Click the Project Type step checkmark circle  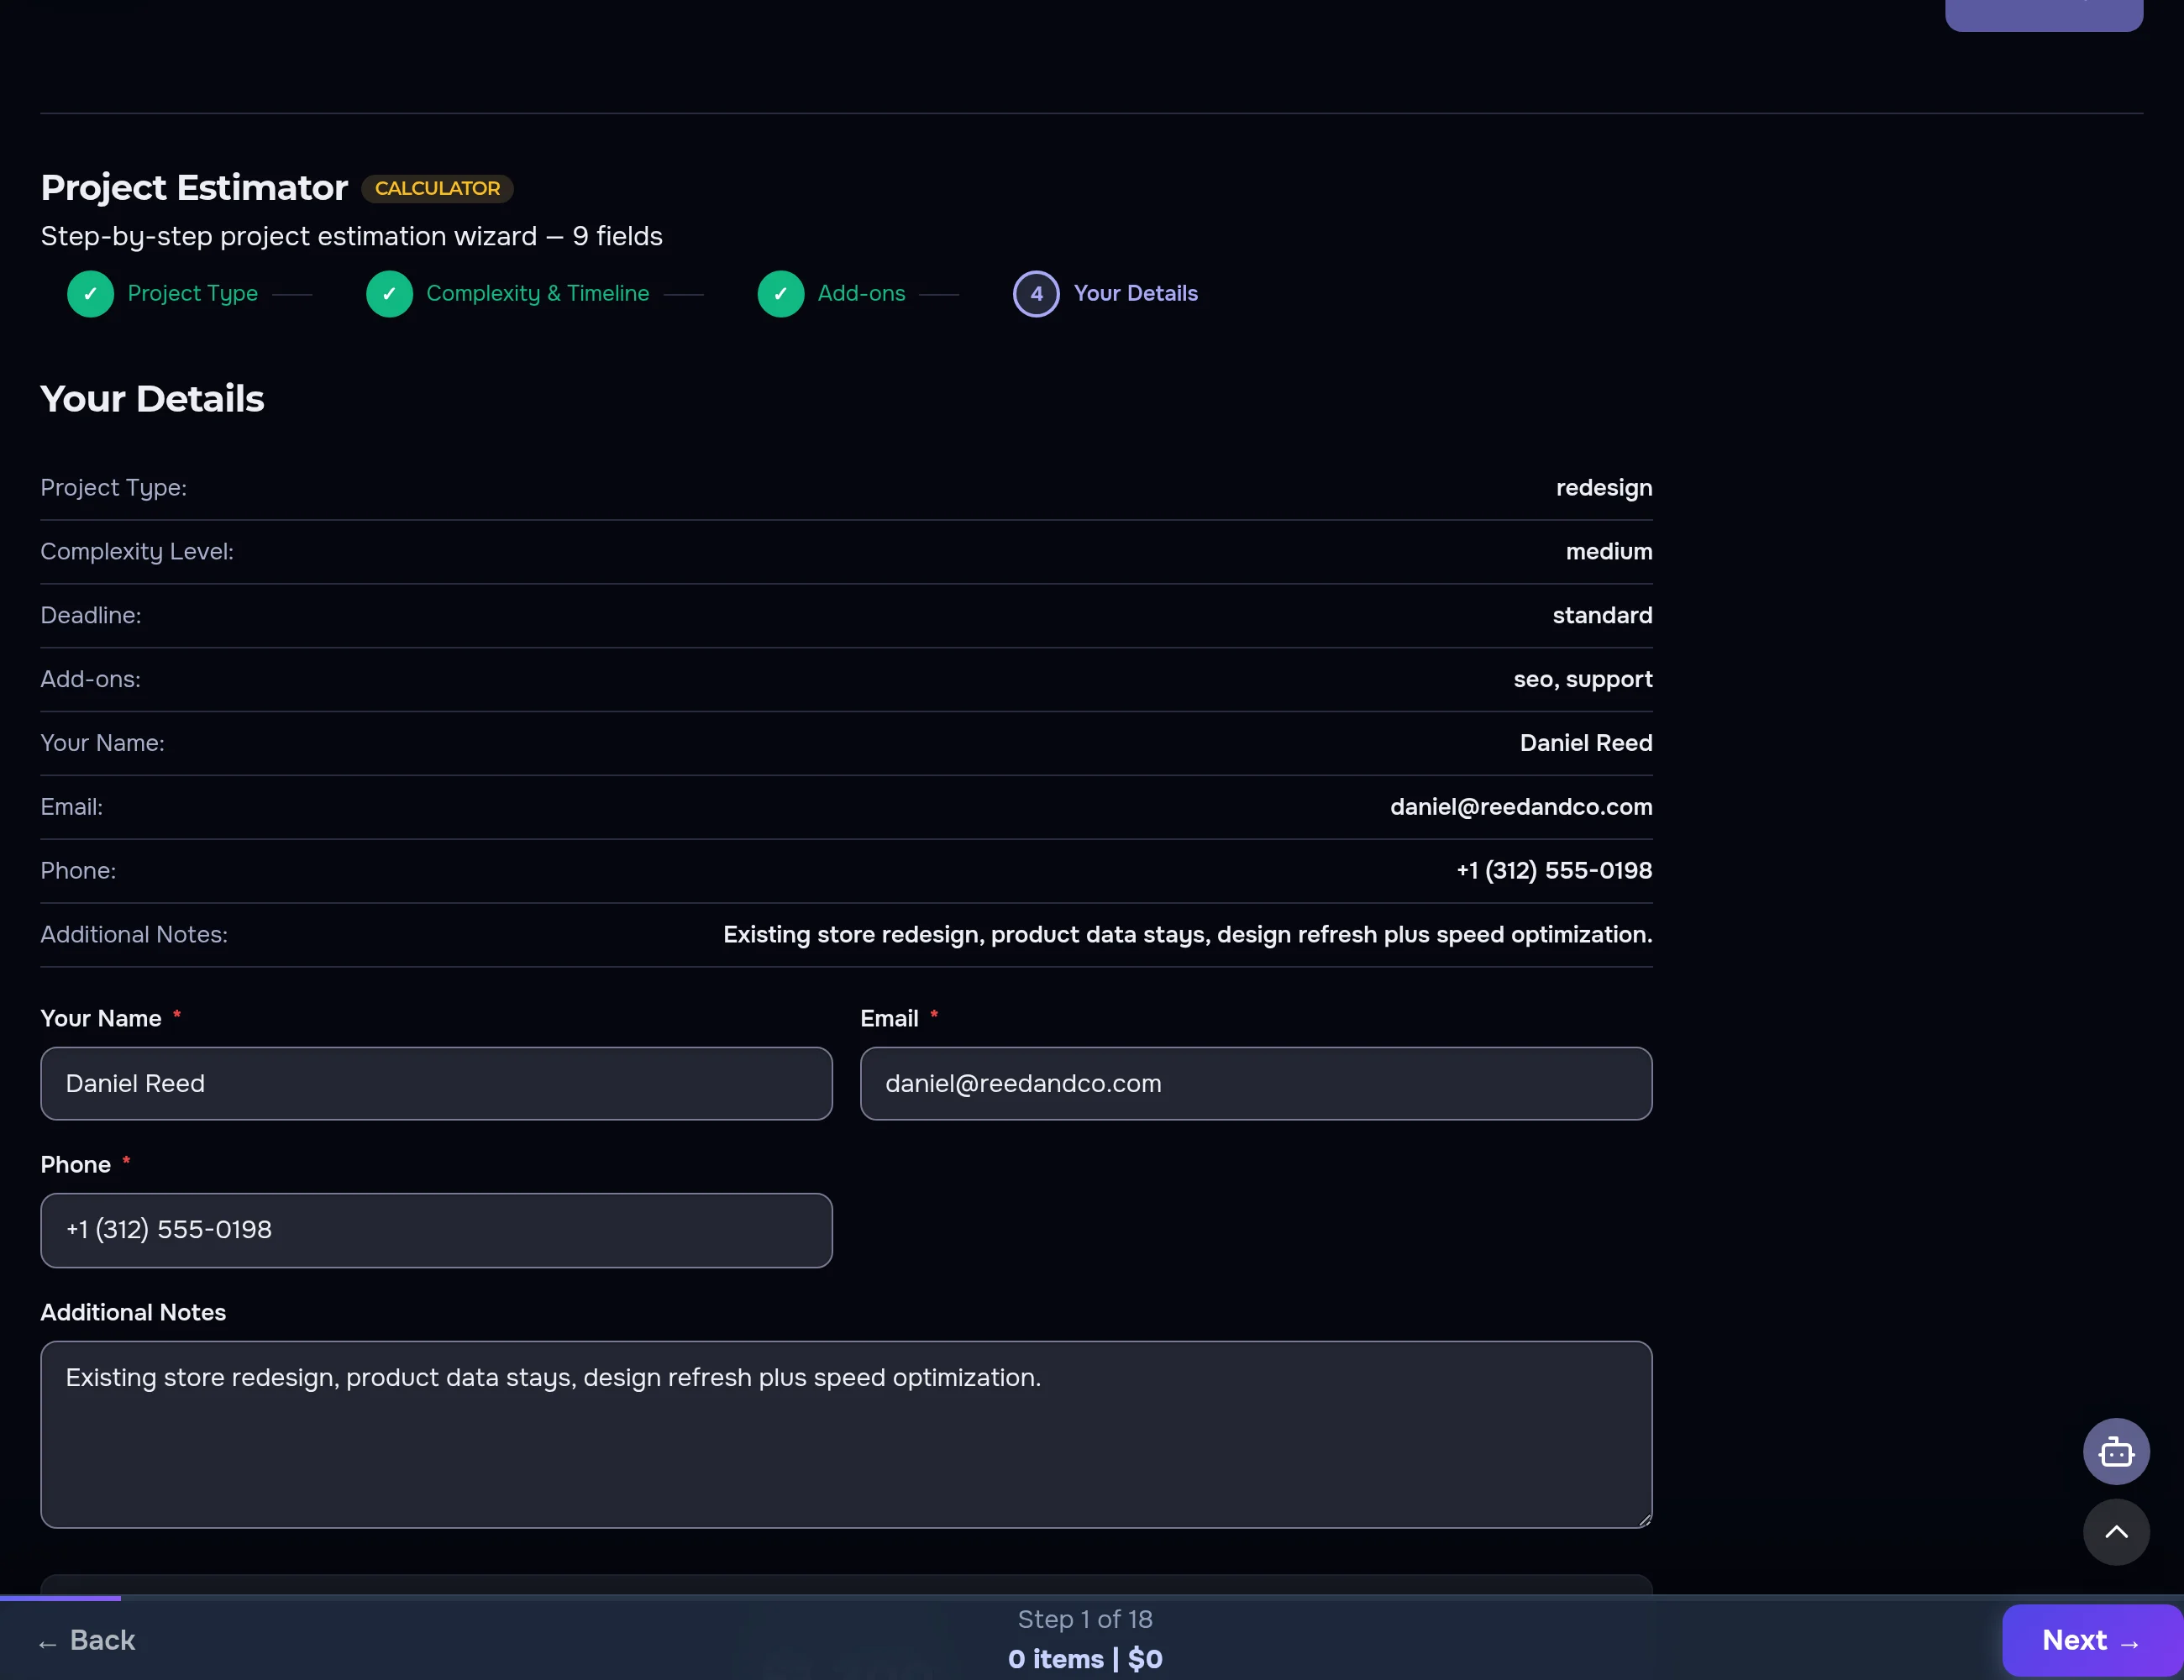click(x=90, y=294)
